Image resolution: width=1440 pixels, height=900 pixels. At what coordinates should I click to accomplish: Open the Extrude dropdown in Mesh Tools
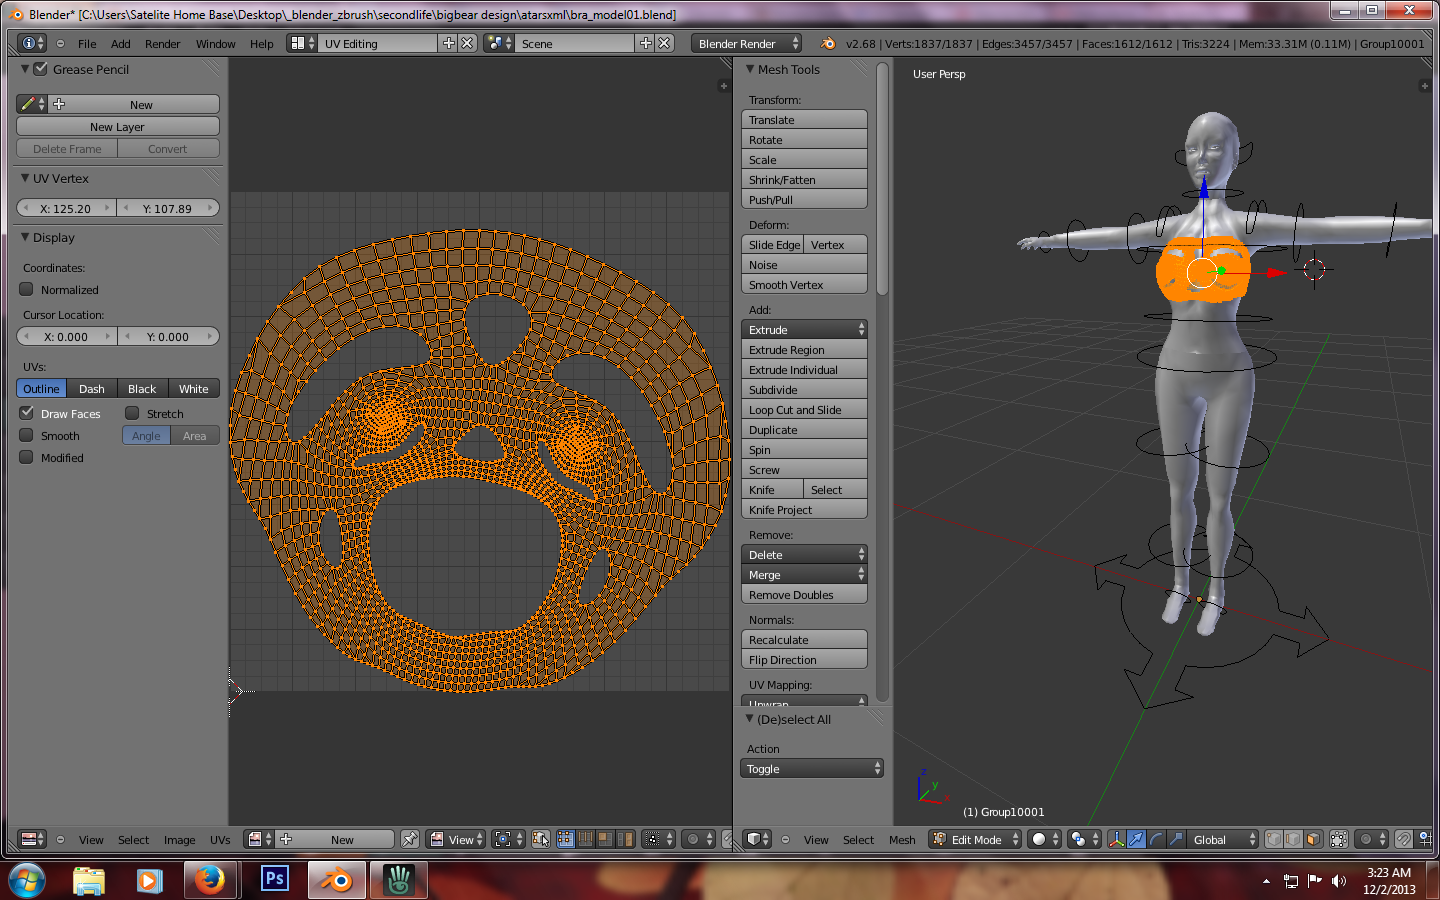coord(804,329)
